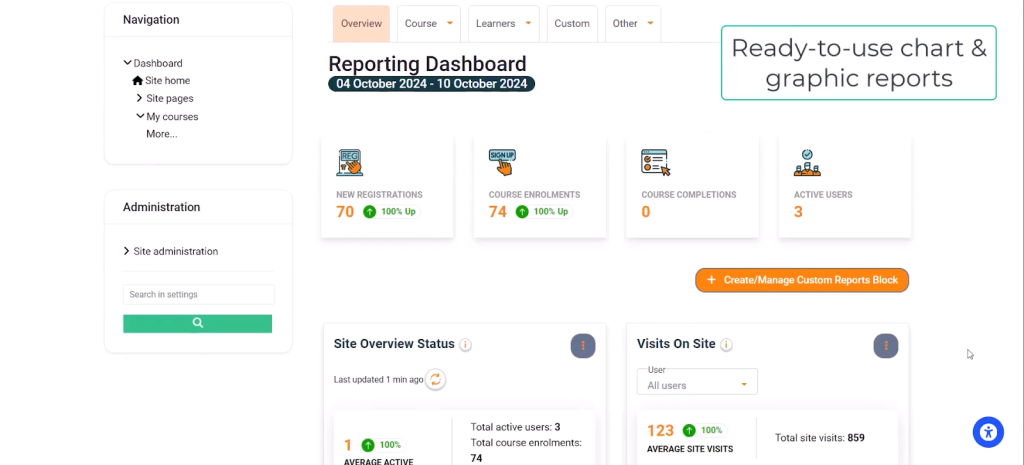The width and height of the screenshot is (1024, 465).
Task: Click up arrow next to average active value
Action: click(x=368, y=445)
